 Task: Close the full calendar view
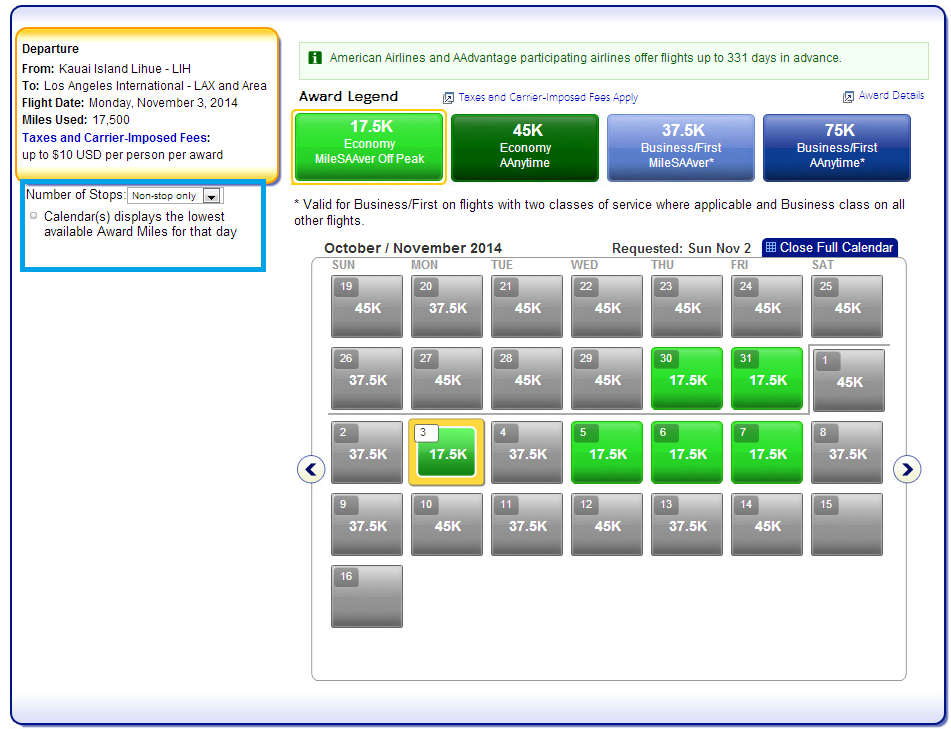[x=830, y=247]
